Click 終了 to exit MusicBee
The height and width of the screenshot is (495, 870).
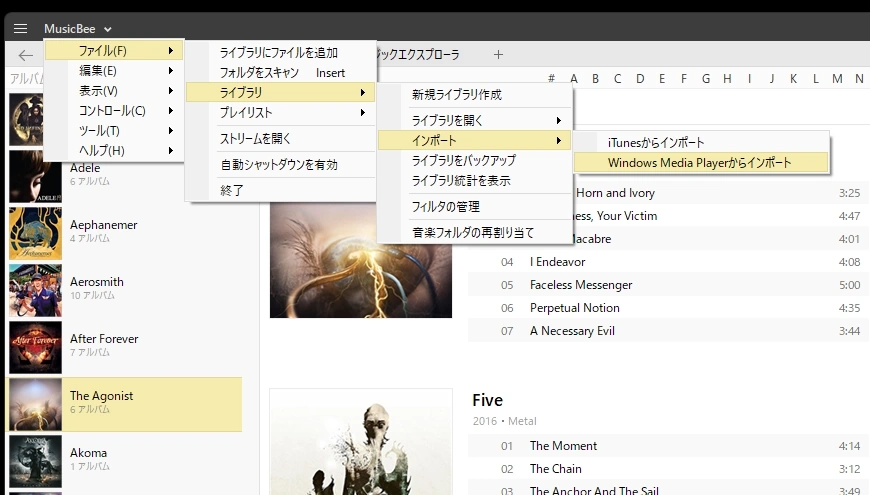click(232, 190)
